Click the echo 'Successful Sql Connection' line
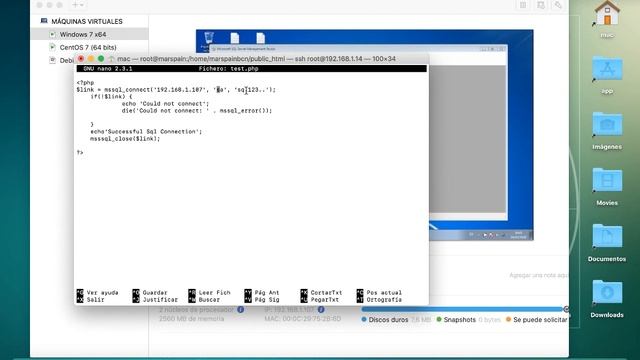 pos(146,131)
